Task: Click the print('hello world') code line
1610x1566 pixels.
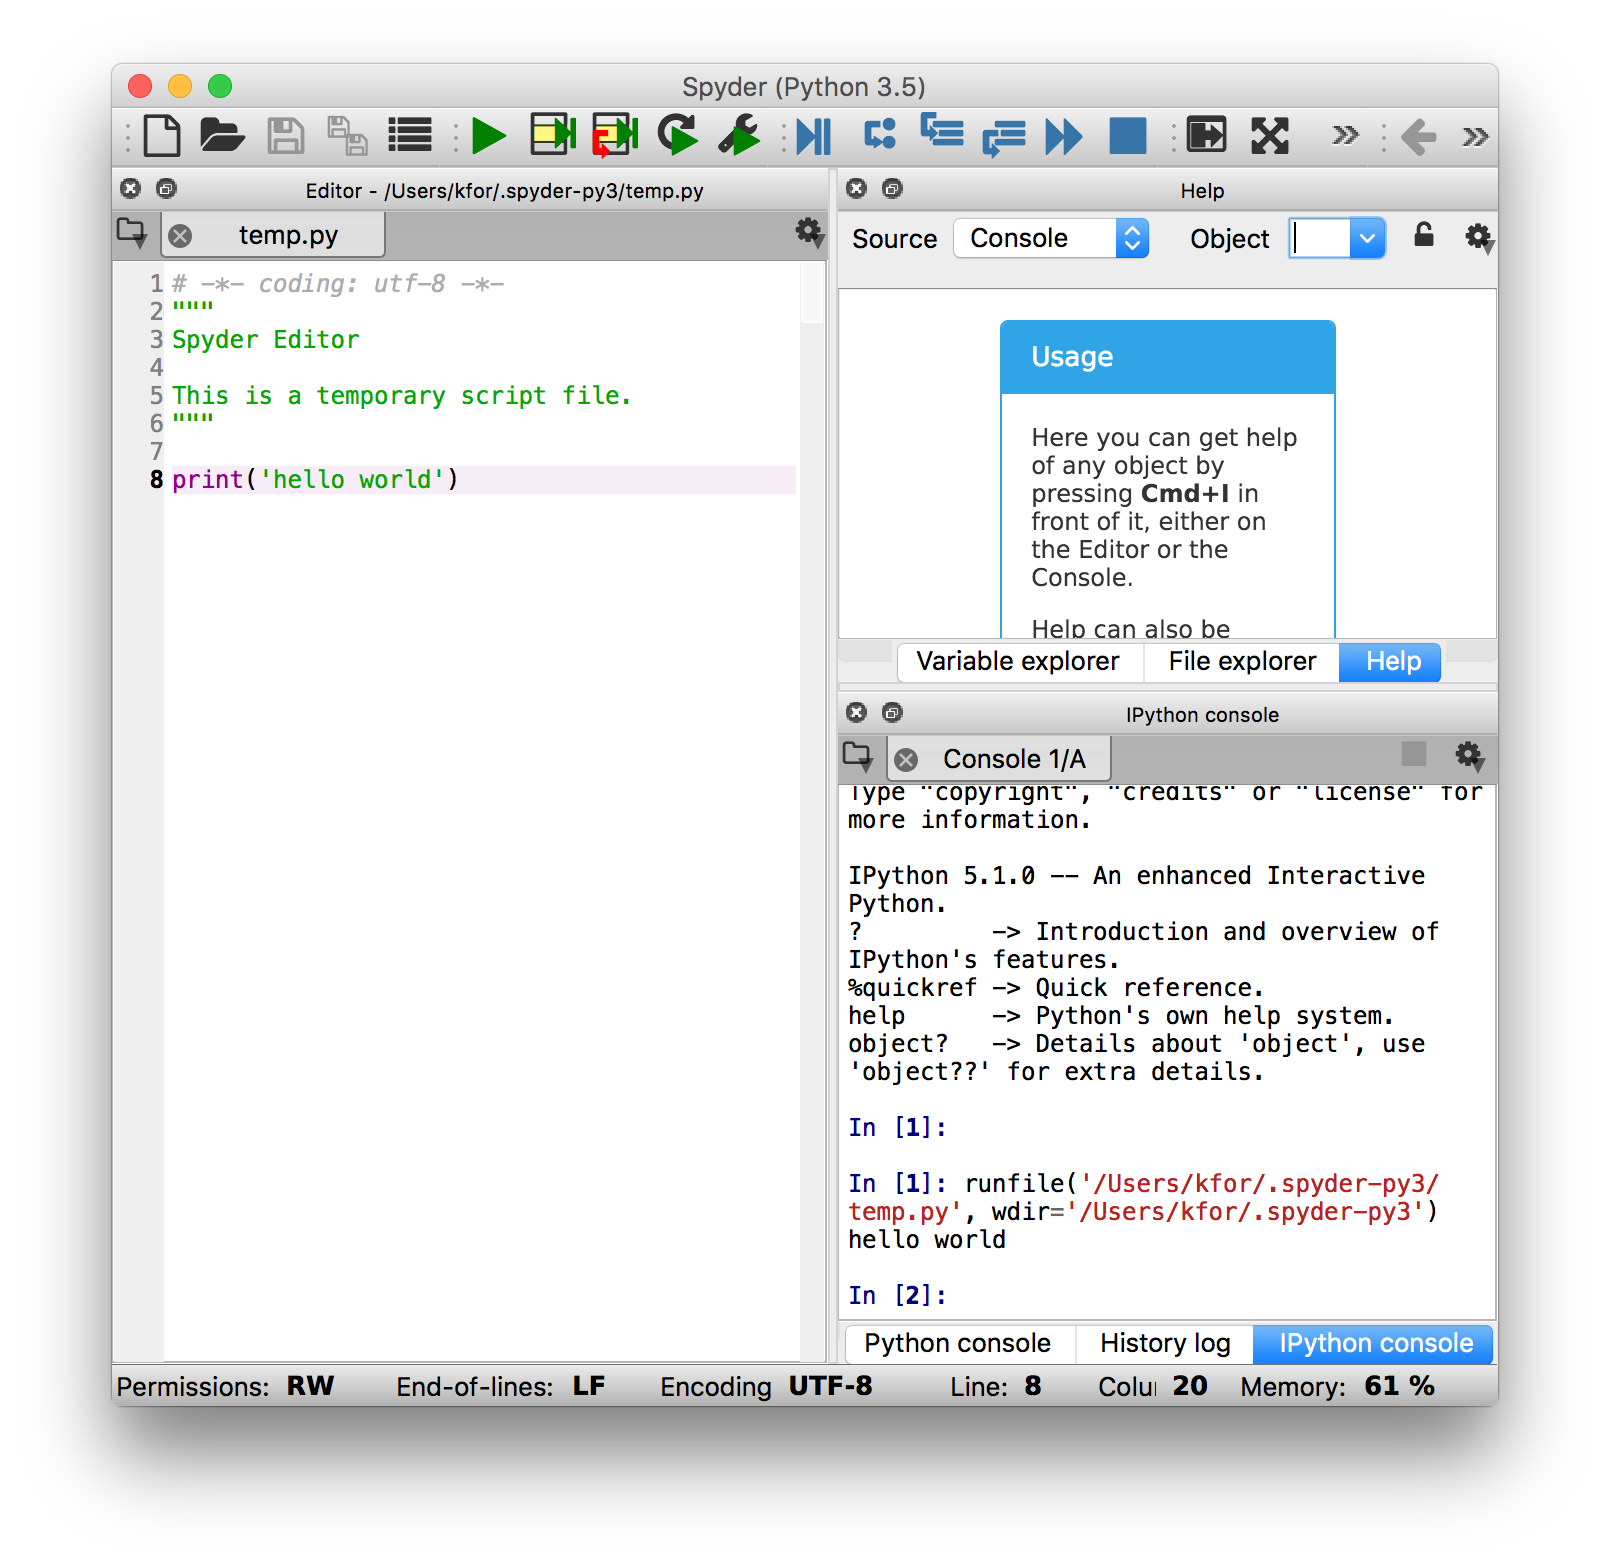Action: [315, 480]
